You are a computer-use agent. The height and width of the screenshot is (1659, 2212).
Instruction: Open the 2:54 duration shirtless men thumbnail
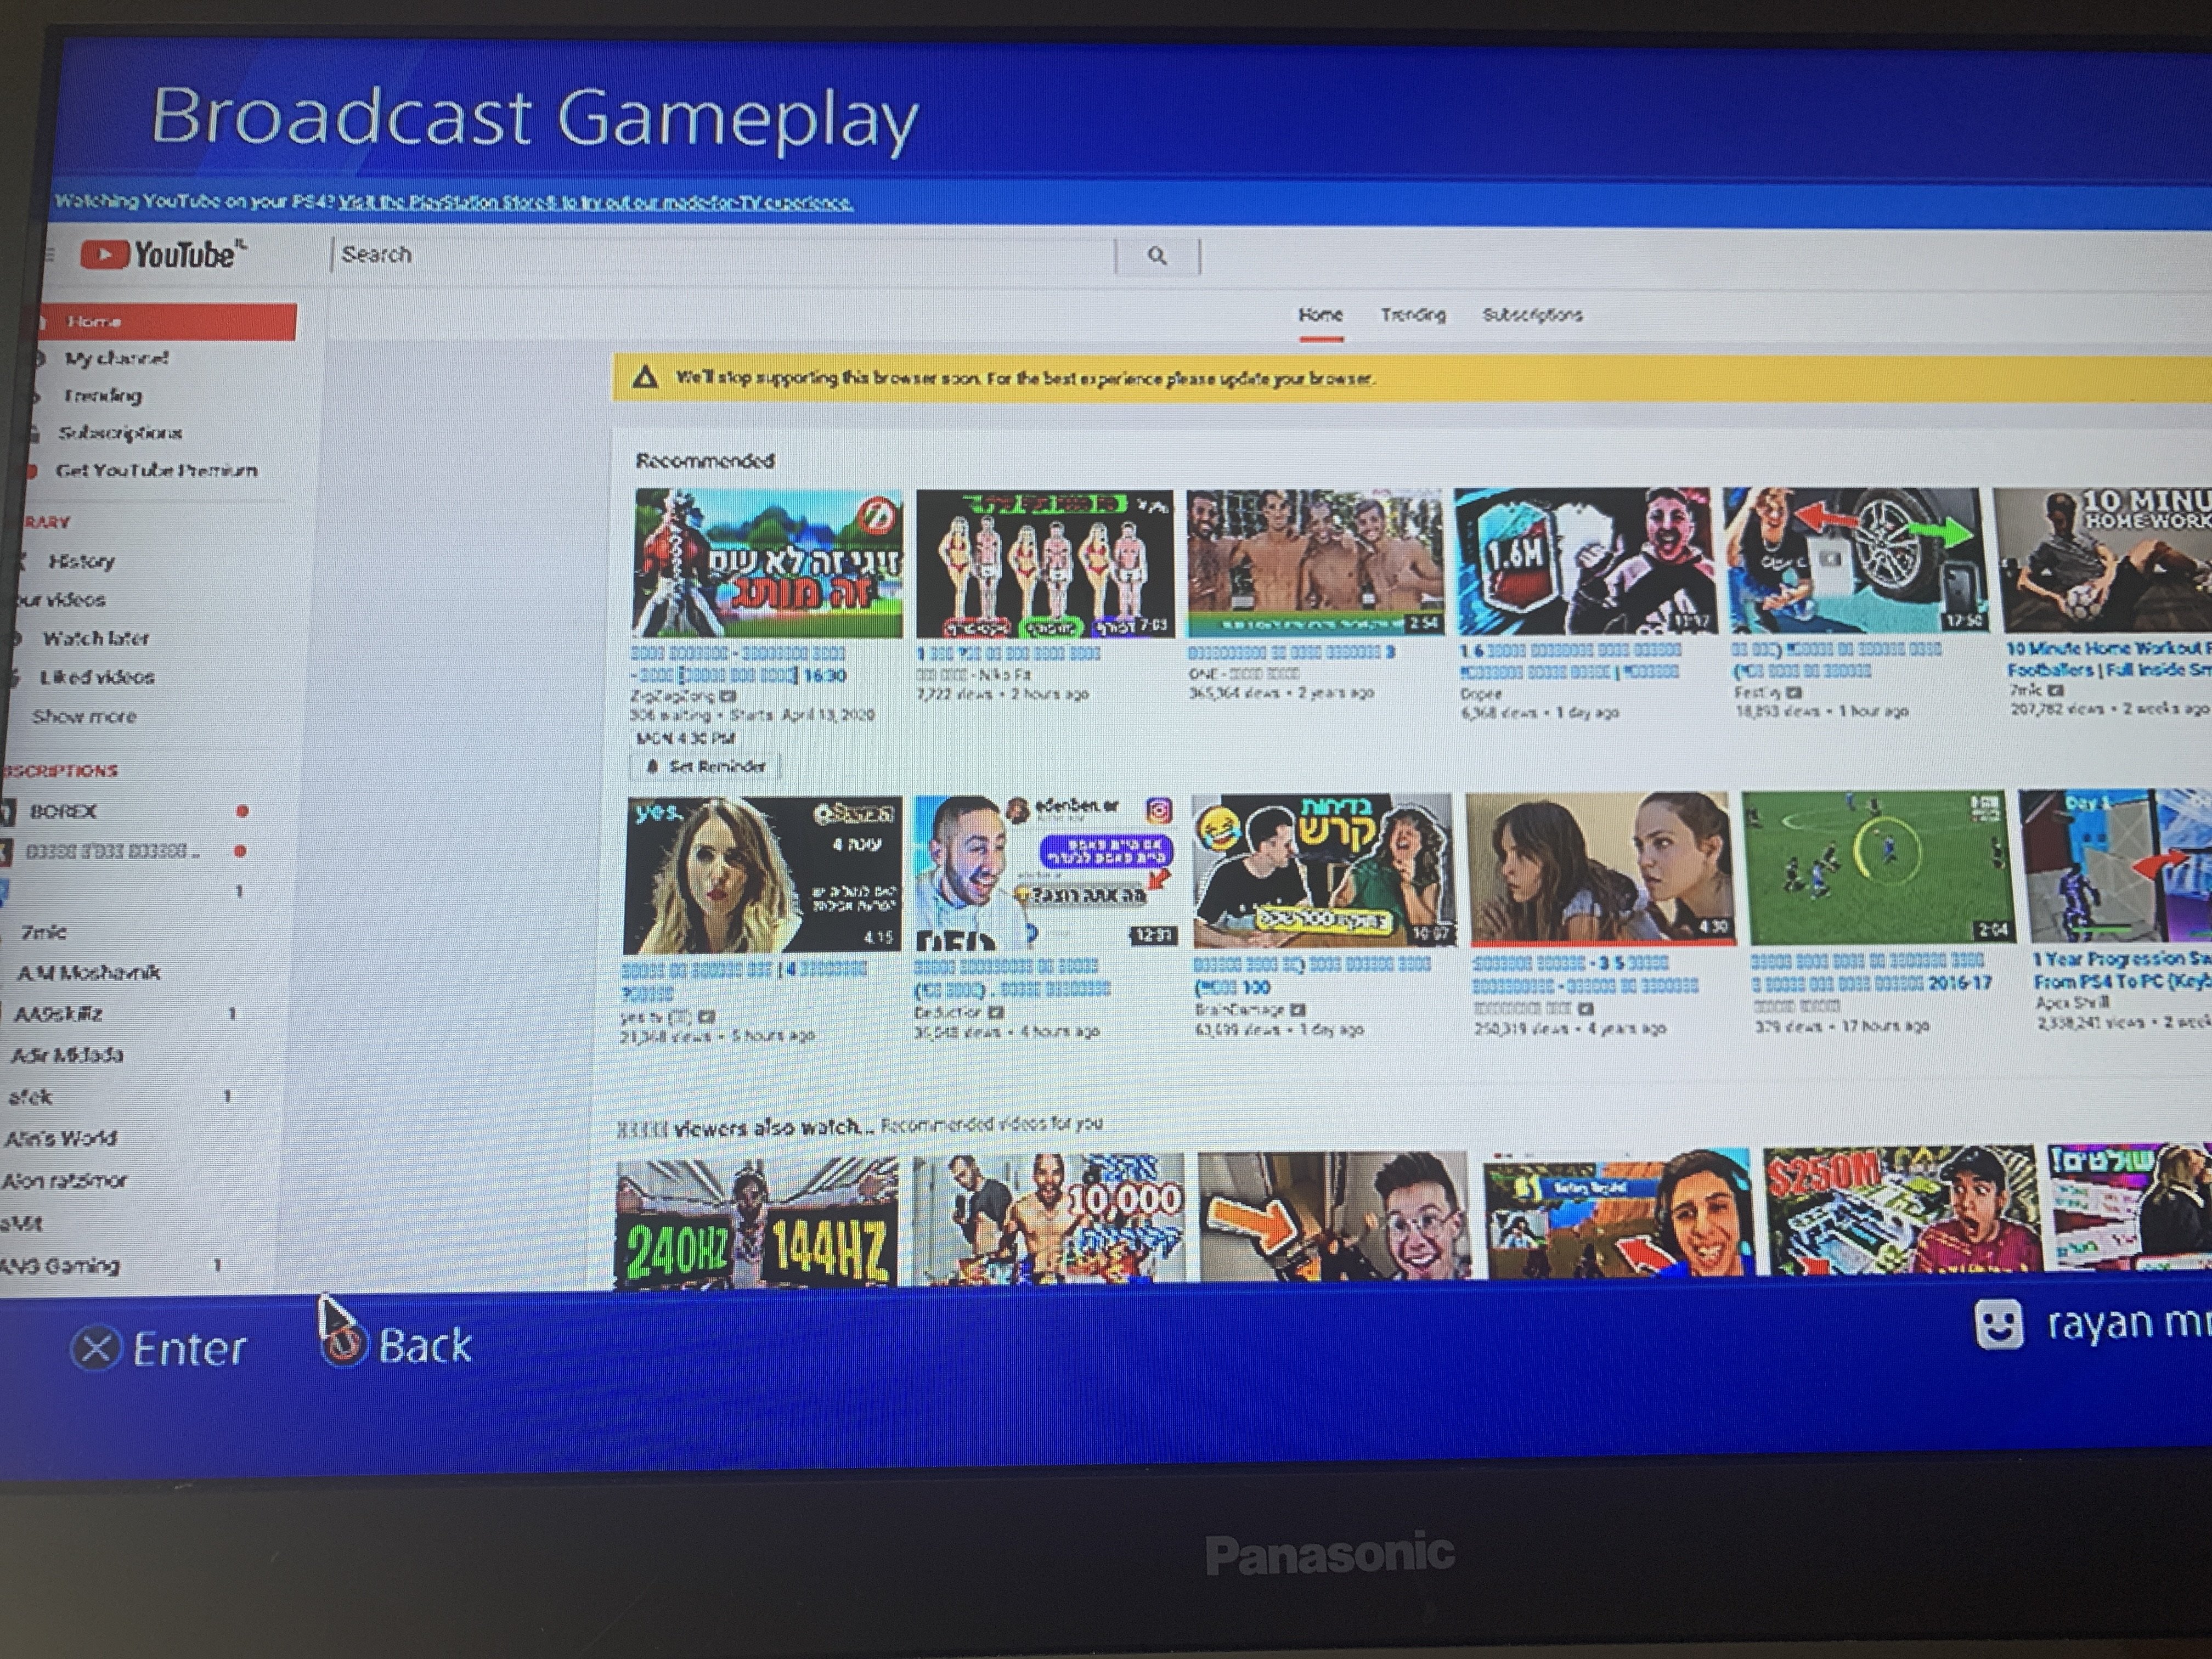[1315, 562]
